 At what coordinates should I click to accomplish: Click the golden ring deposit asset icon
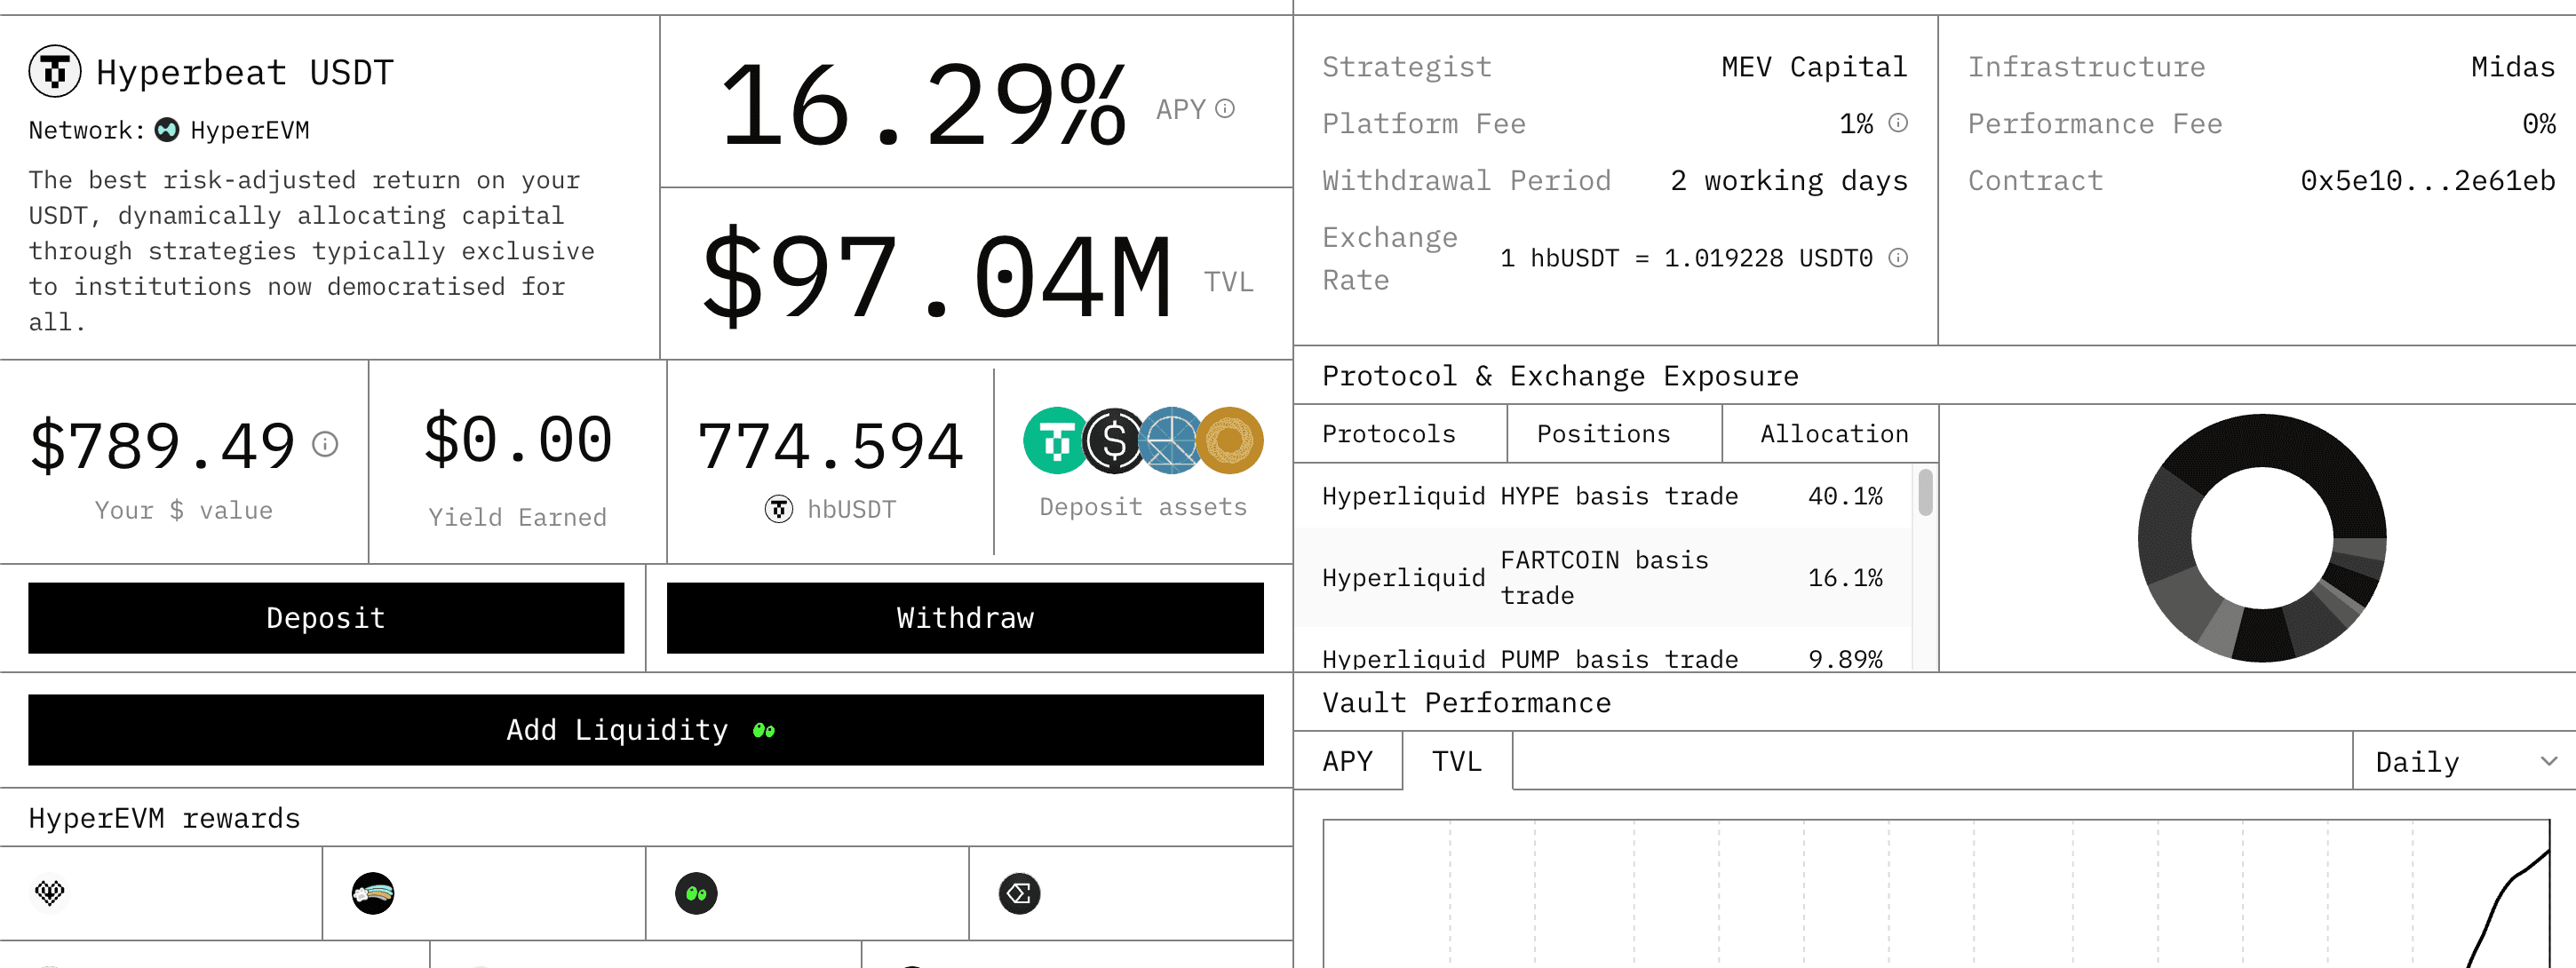pos(1230,441)
